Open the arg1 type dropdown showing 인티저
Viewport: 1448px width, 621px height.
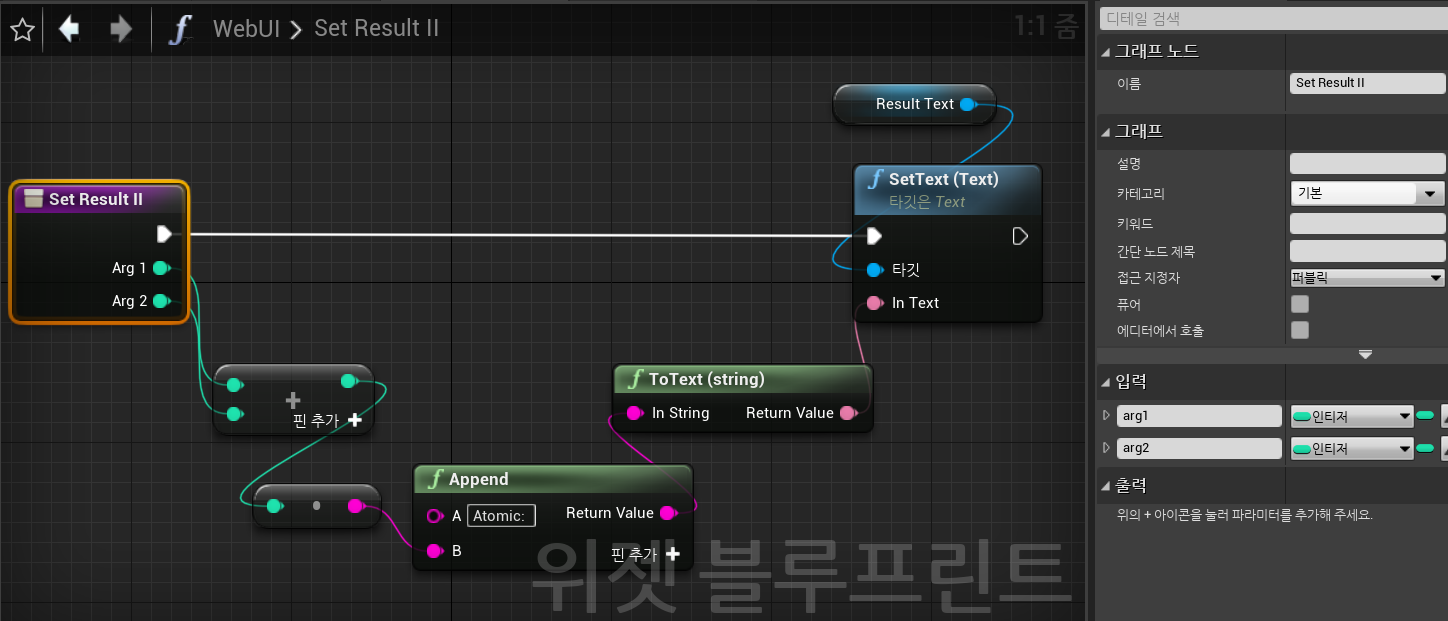[1351, 416]
